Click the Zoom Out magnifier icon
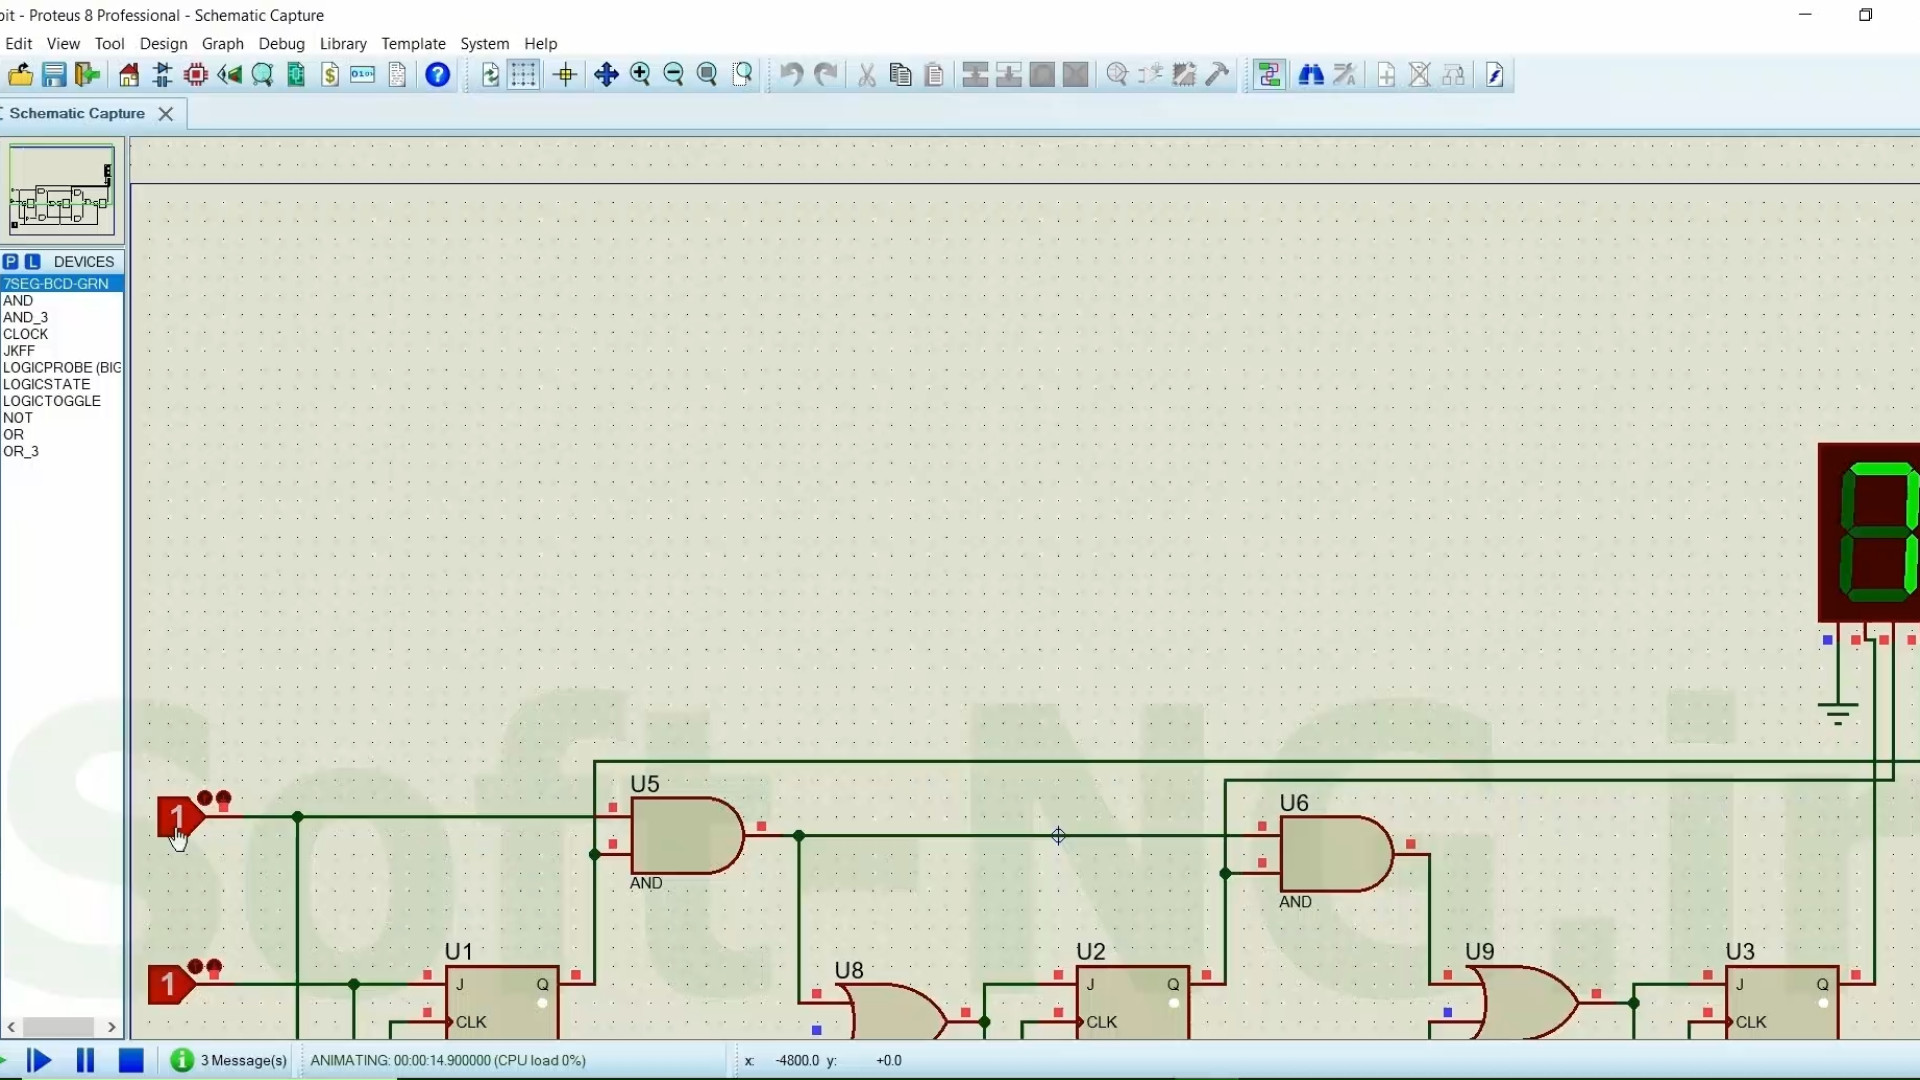 [x=674, y=75]
